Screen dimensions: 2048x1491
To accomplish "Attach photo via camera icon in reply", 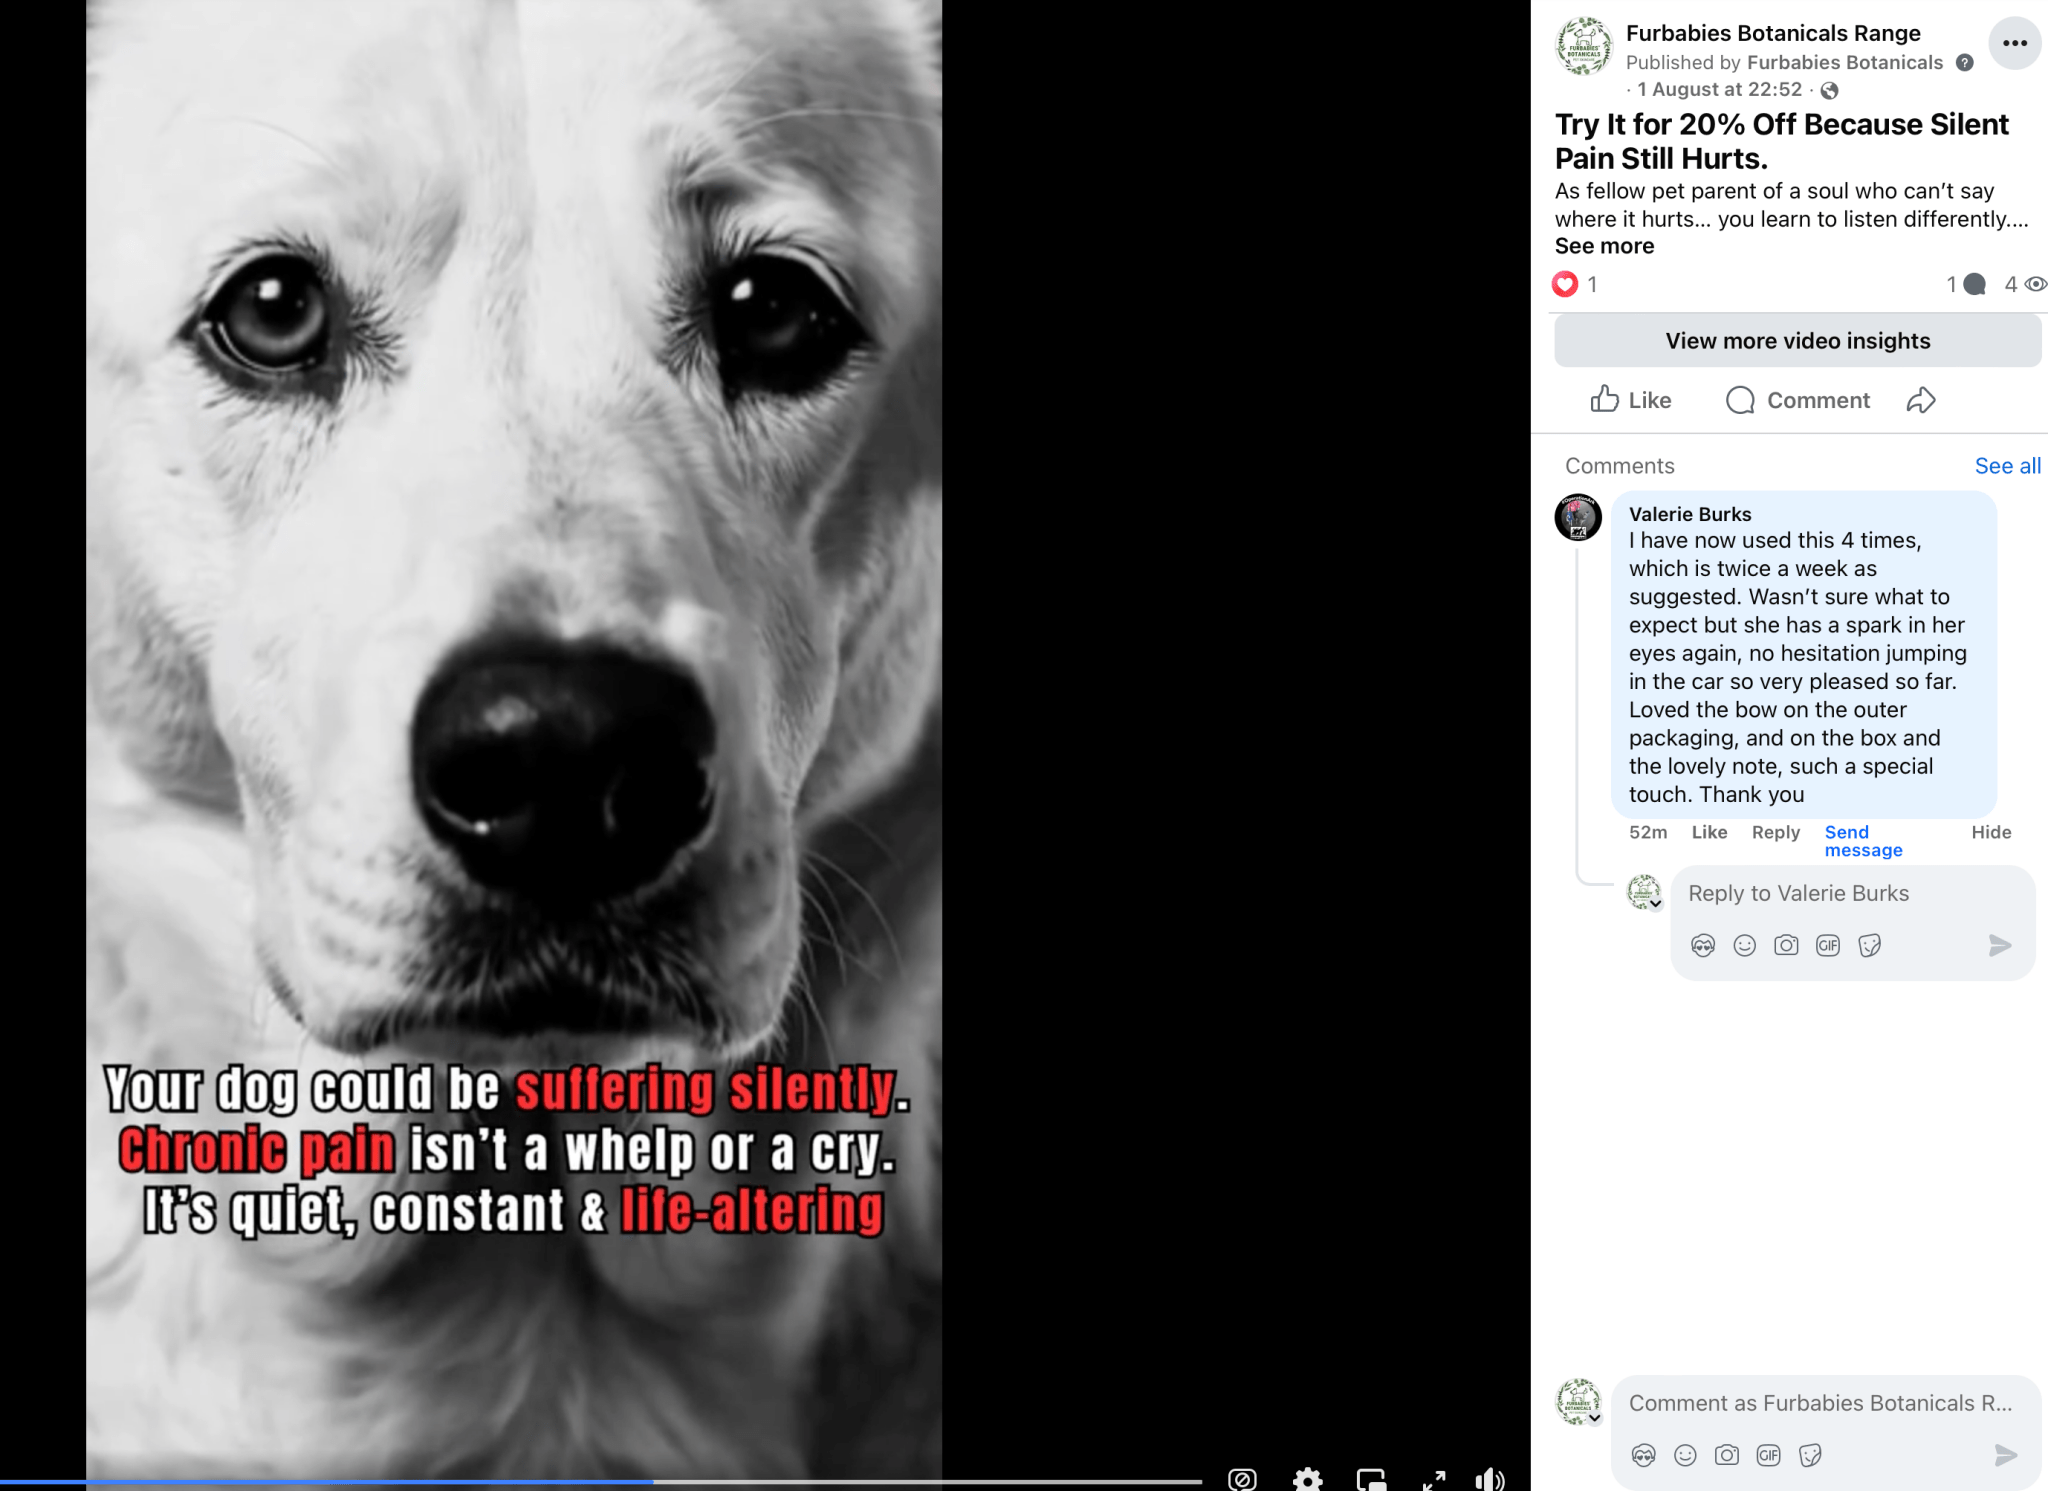I will pyautogui.click(x=1786, y=945).
